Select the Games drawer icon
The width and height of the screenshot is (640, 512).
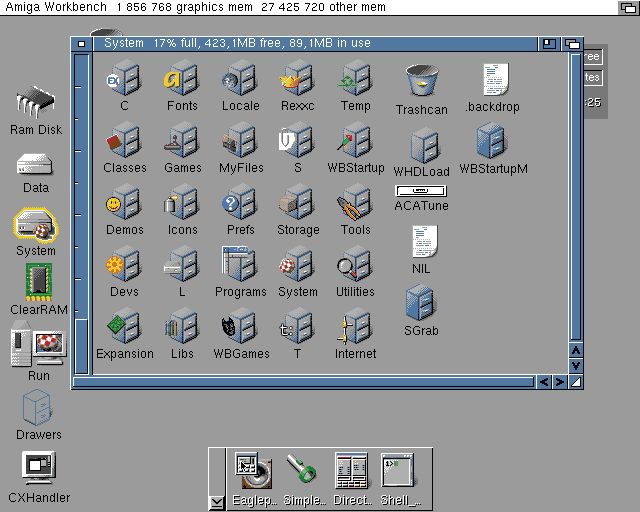point(182,140)
